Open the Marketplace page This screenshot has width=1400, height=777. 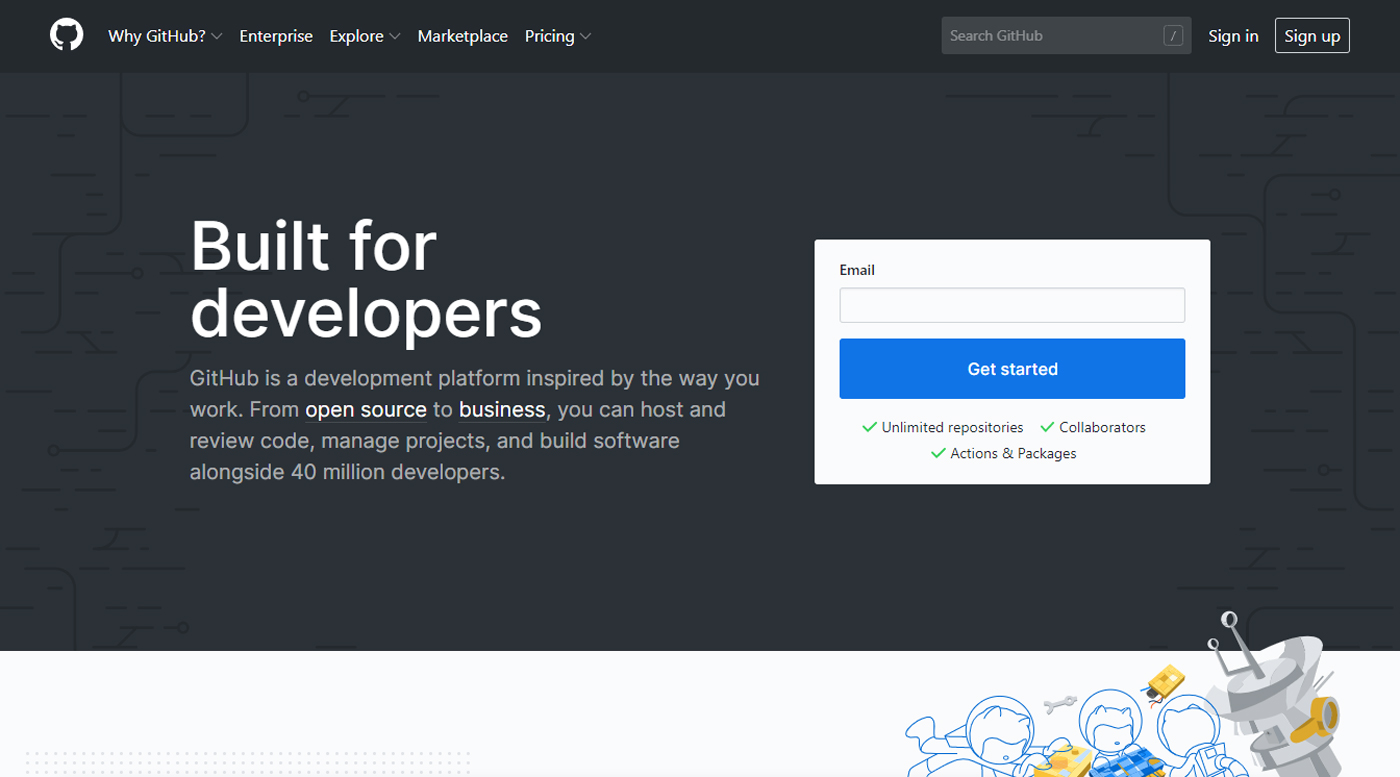click(462, 36)
